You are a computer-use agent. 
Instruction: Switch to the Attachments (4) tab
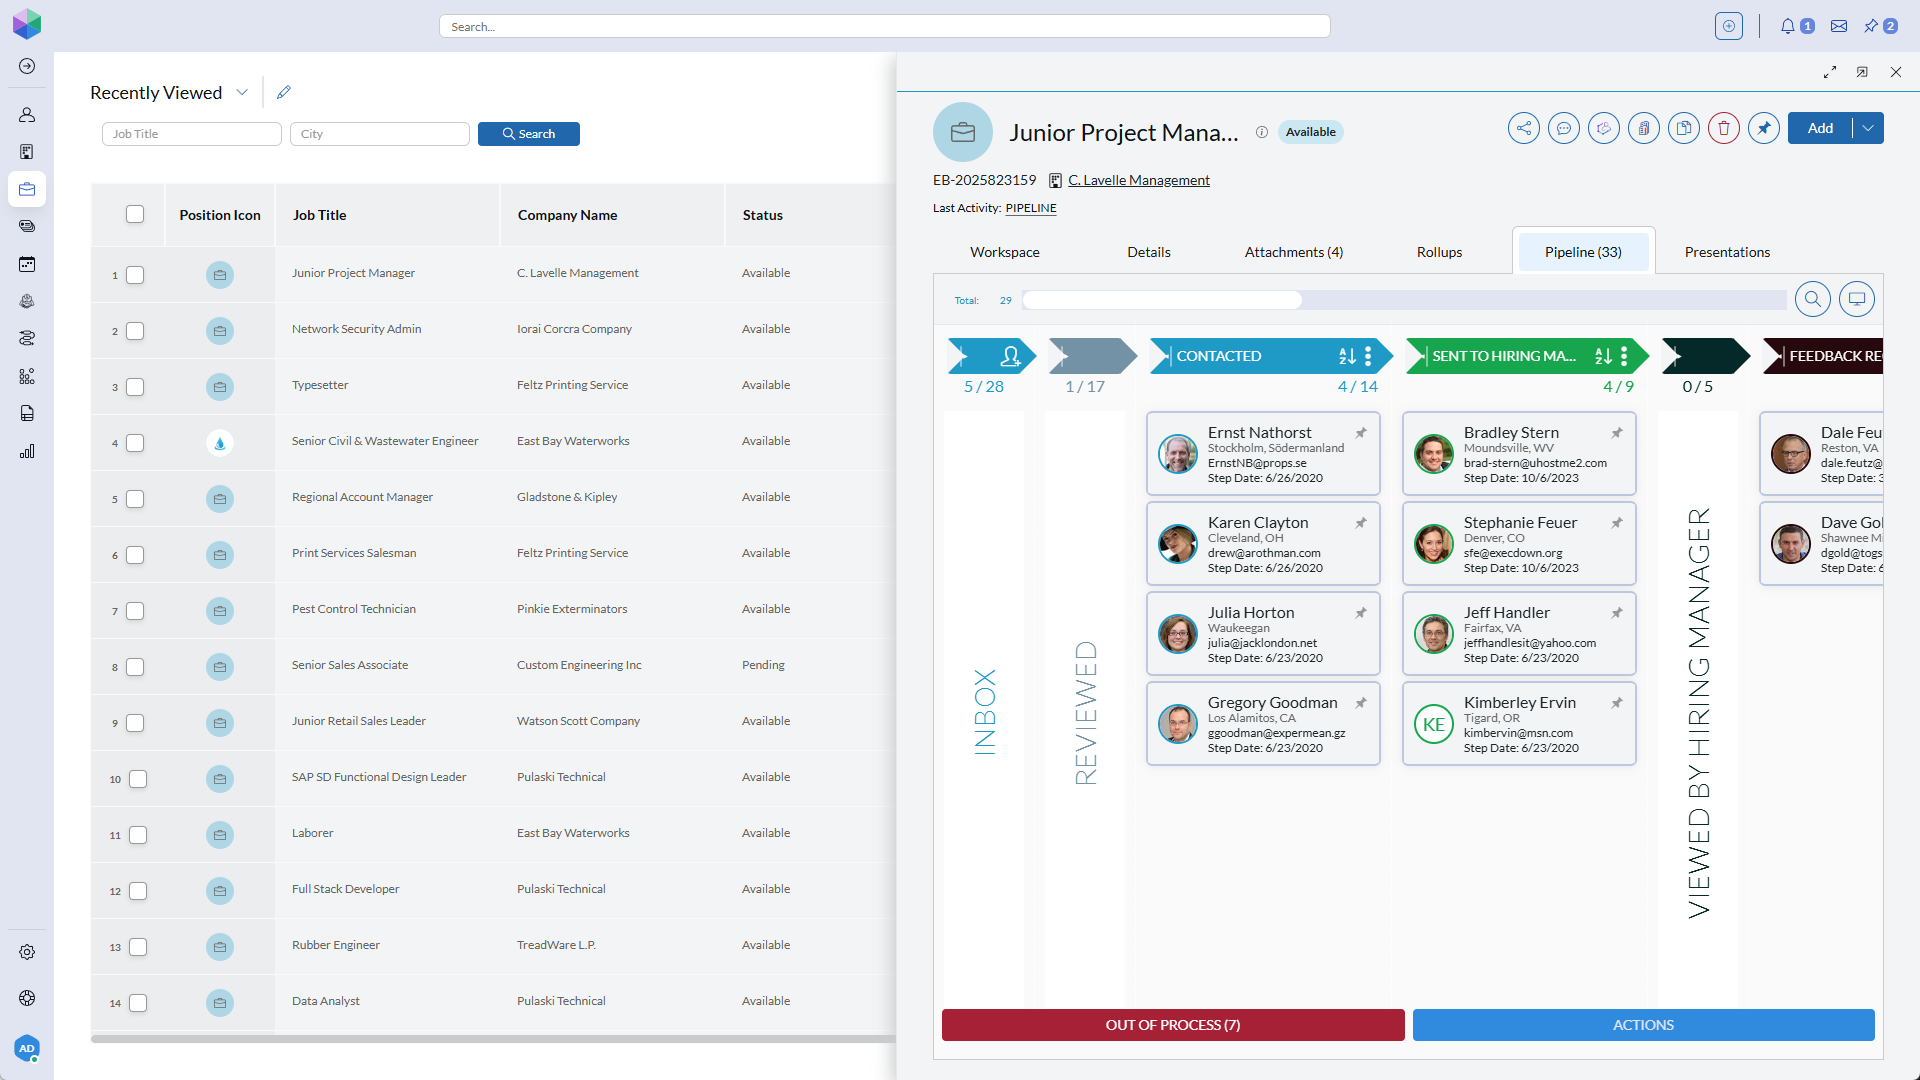[1293, 252]
